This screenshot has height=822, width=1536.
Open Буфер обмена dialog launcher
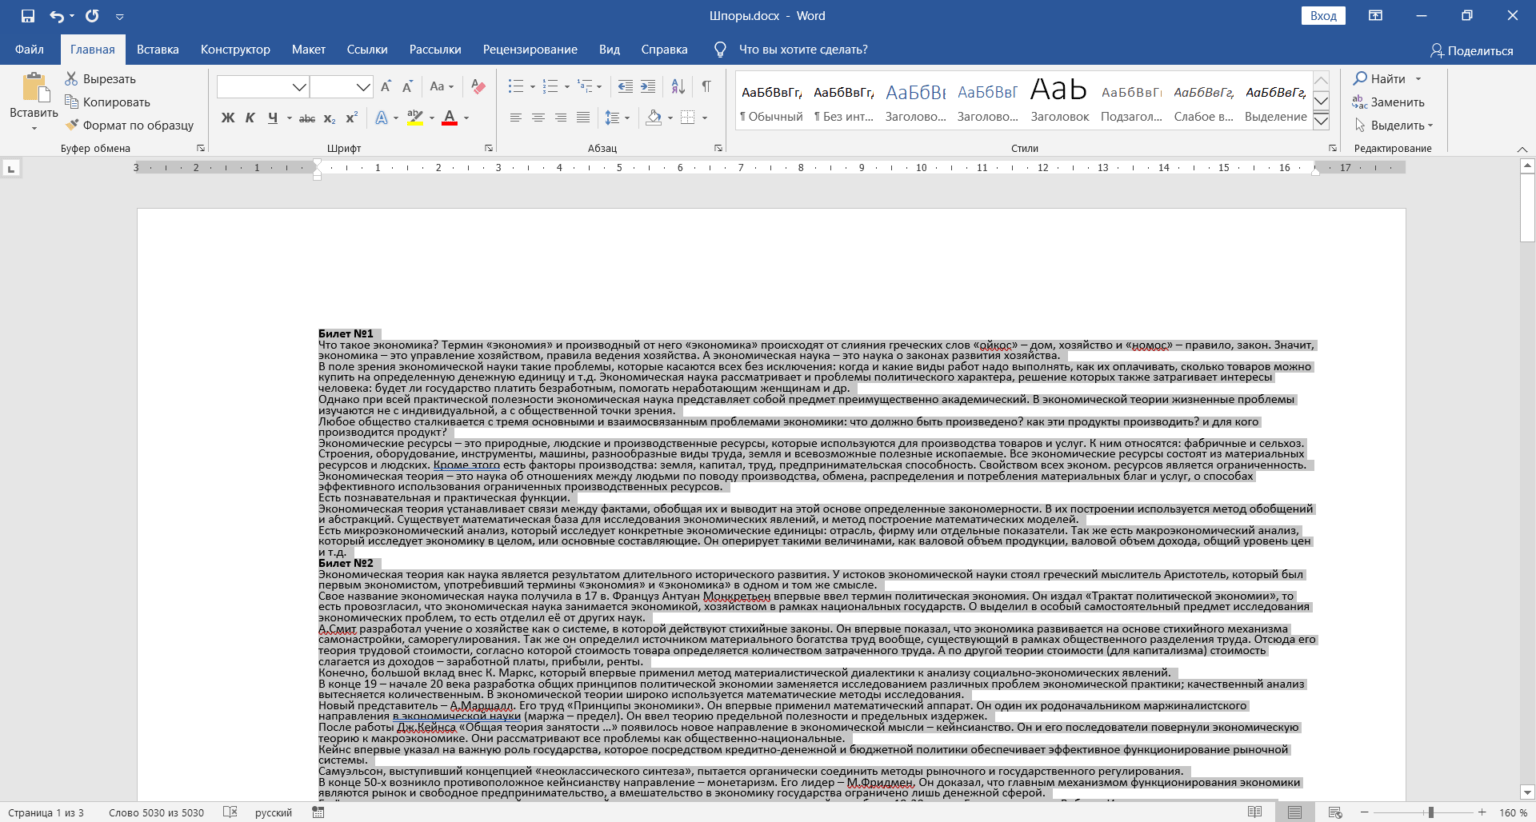pyautogui.click(x=201, y=148)
